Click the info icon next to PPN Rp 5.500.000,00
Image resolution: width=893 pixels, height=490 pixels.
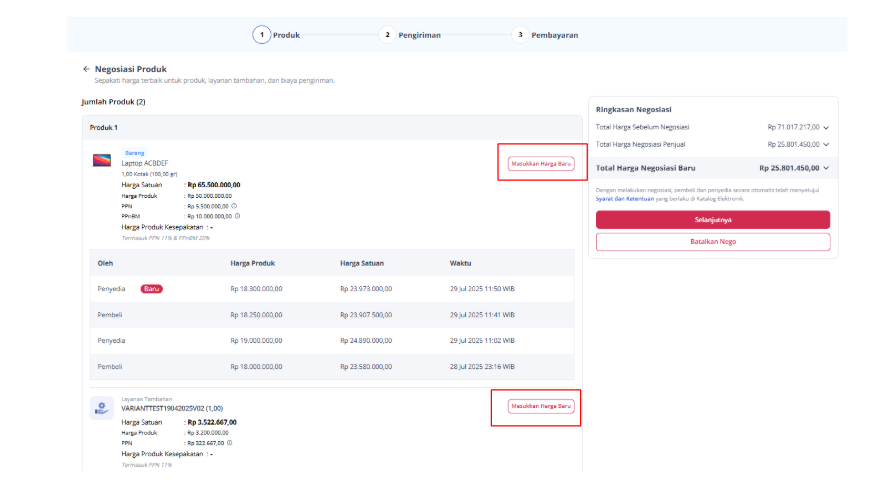click(x=234, y=206)
